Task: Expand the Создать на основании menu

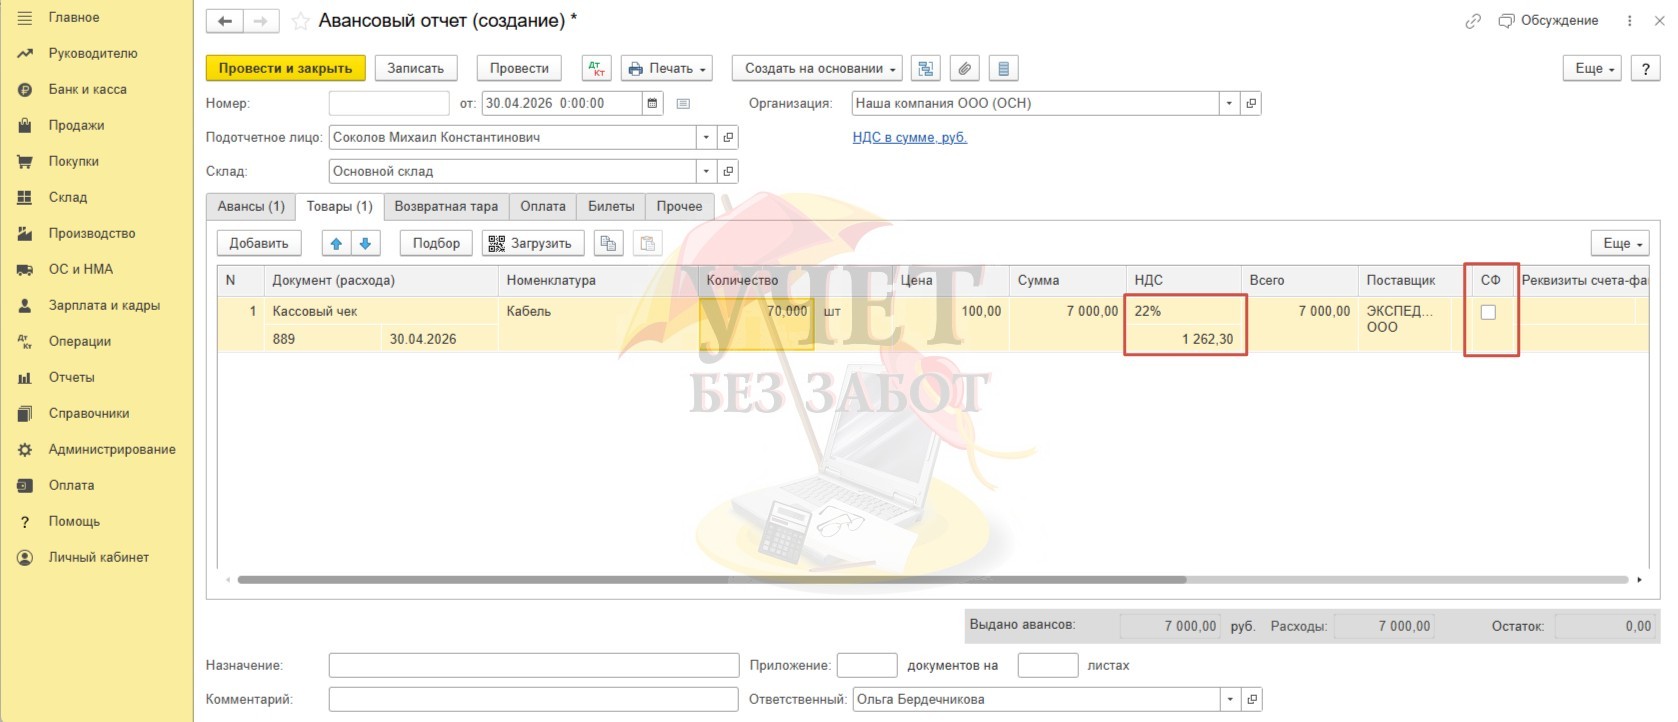Action: [816, 68]
